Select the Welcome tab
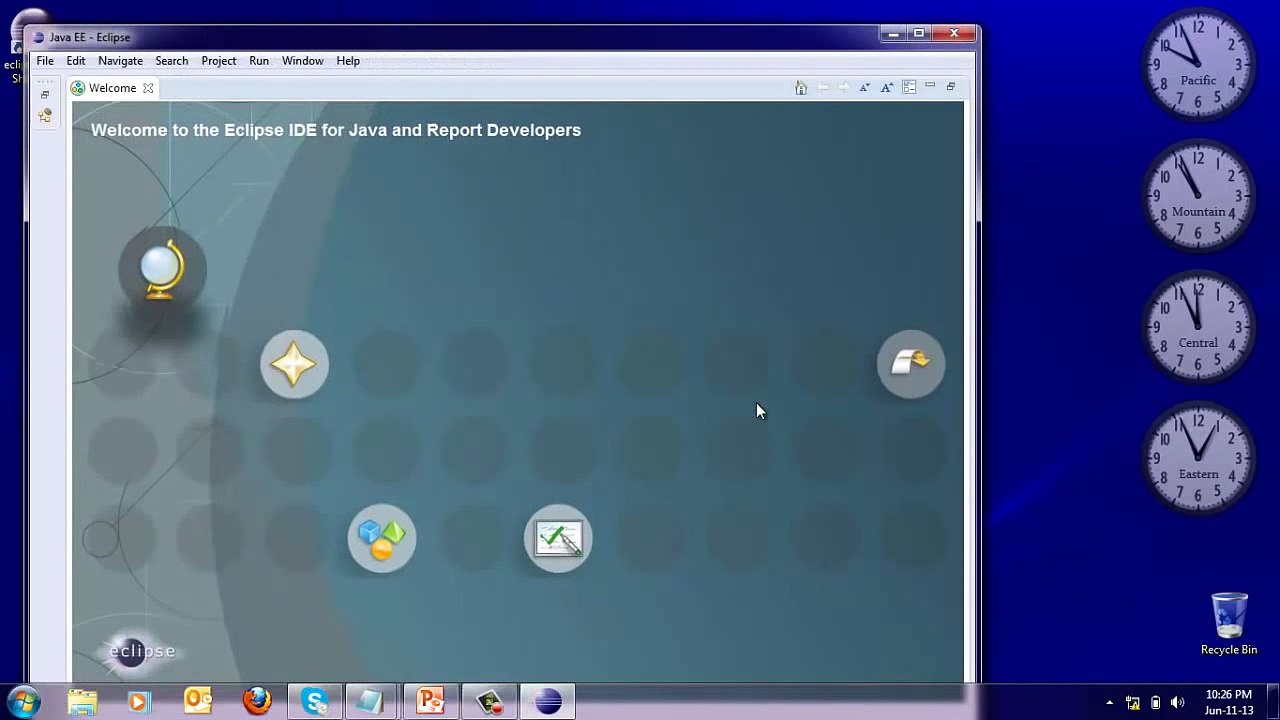Image resolution: width=1280 pixels, height=720 pixels. [x=112, y=88]
